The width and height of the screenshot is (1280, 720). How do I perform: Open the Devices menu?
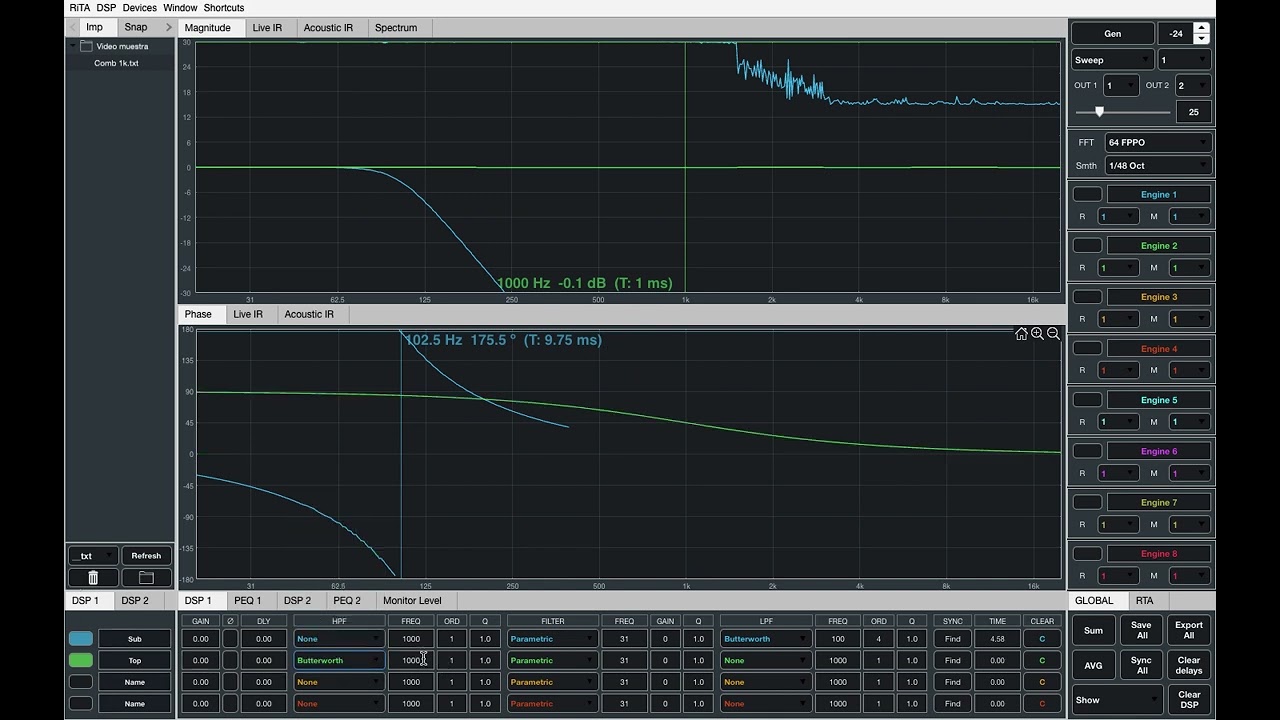tap(140, 8)
